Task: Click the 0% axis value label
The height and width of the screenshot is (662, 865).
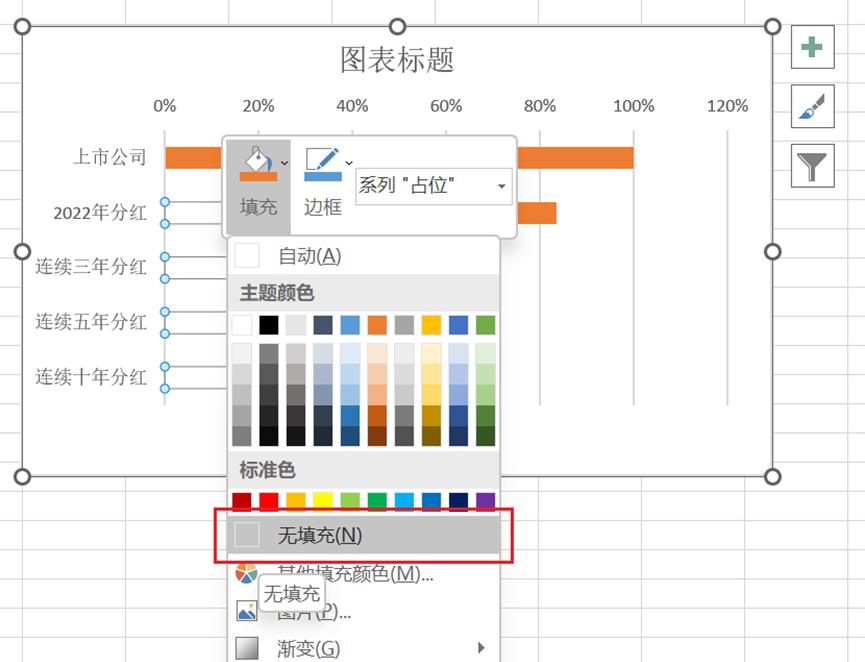Action: click(x=165, y=106)
